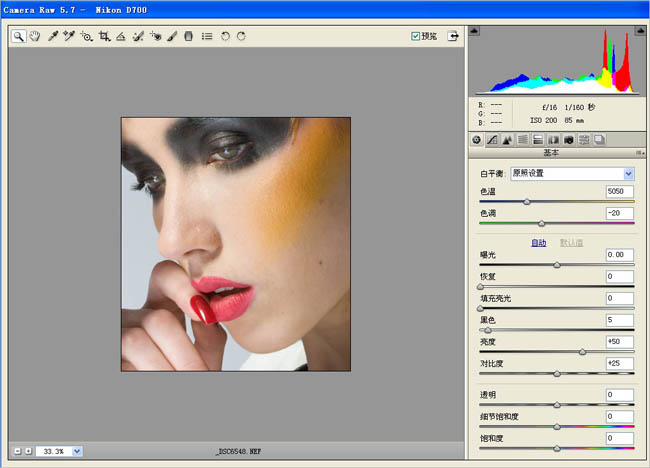The image size is (650, 468).
Task: Switch to the Tone Curve tab
Action: (492, 140)
